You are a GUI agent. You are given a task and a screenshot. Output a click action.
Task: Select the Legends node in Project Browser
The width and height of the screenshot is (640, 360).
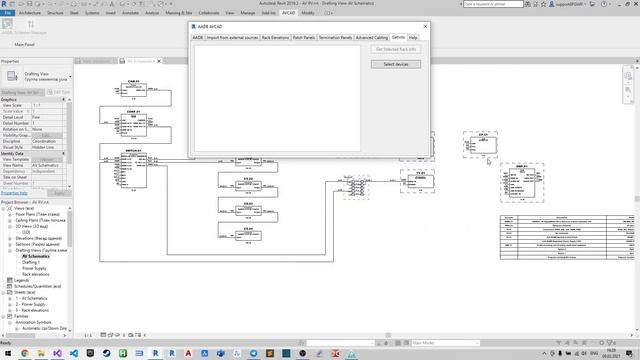22,280
